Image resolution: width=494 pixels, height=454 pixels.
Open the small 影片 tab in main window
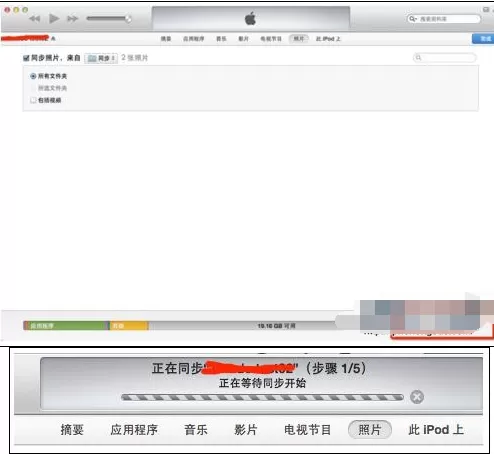pyautogui.click(x=244, y=39)
